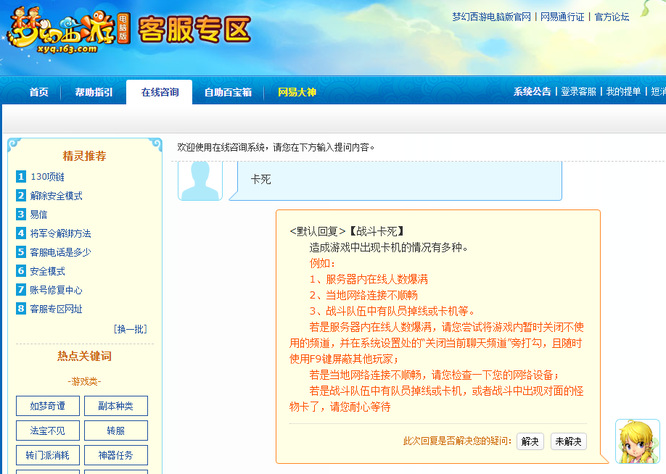Click the 转门派消耗 keyword button

click(x=48, y=455)
